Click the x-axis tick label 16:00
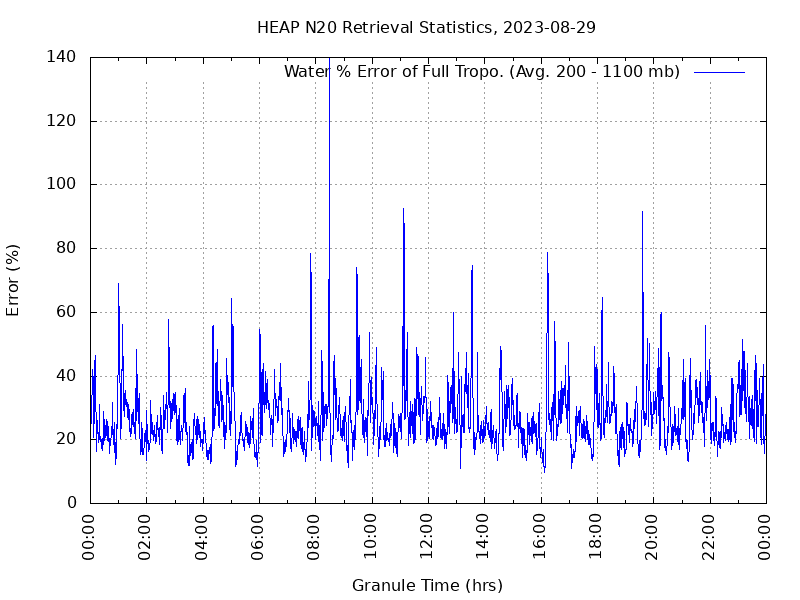Image resolution: width=800 pixels, height=600 pixels. pos(539,537)
